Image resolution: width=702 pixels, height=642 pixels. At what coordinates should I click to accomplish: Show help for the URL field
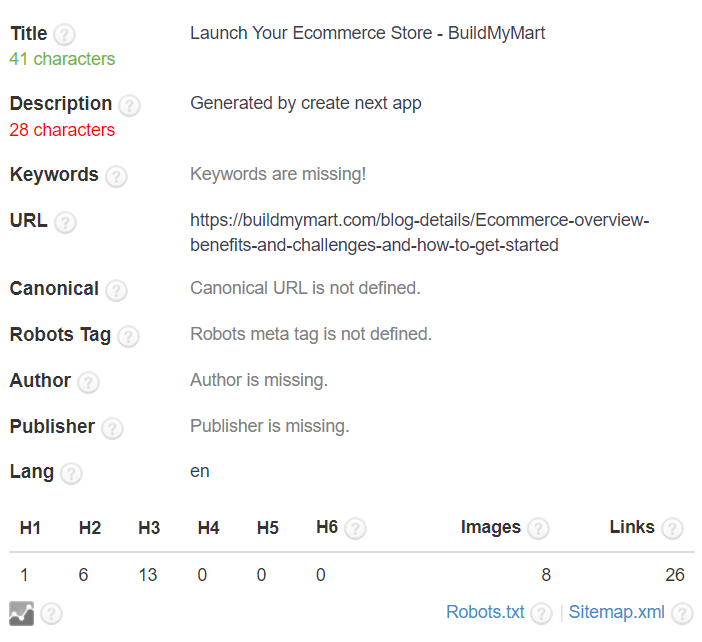coord(65,222)
